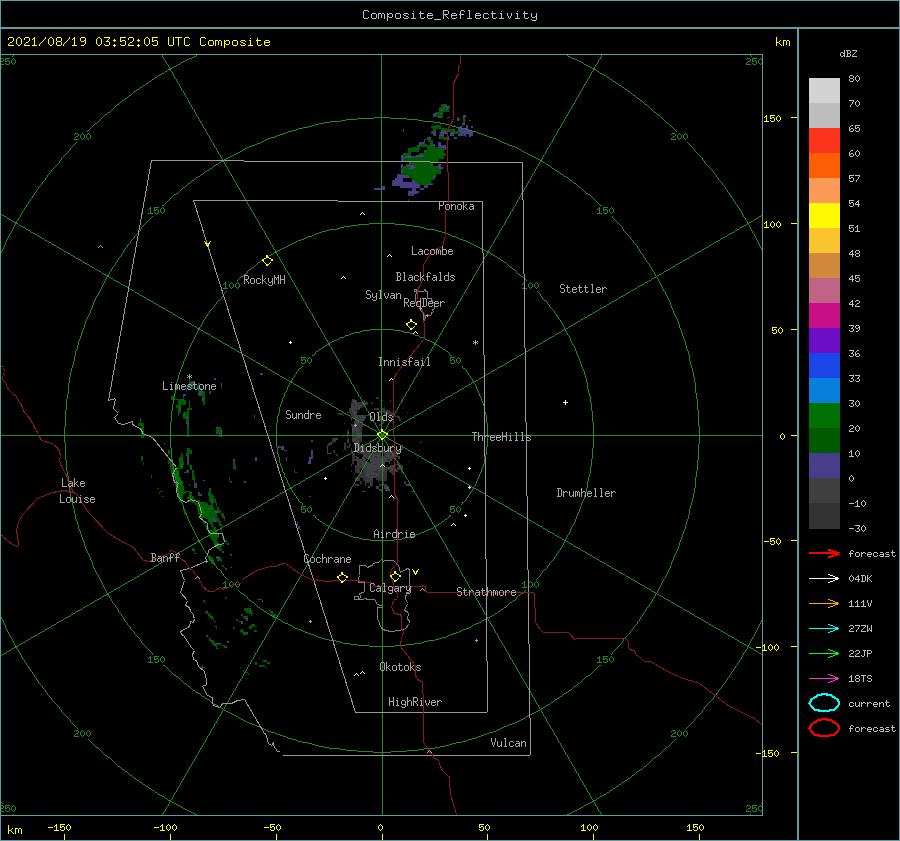Image resolution: width=900 pixels, height=841 pixels.
Task: Click the Airdrie label
Action: pos(394,534)
